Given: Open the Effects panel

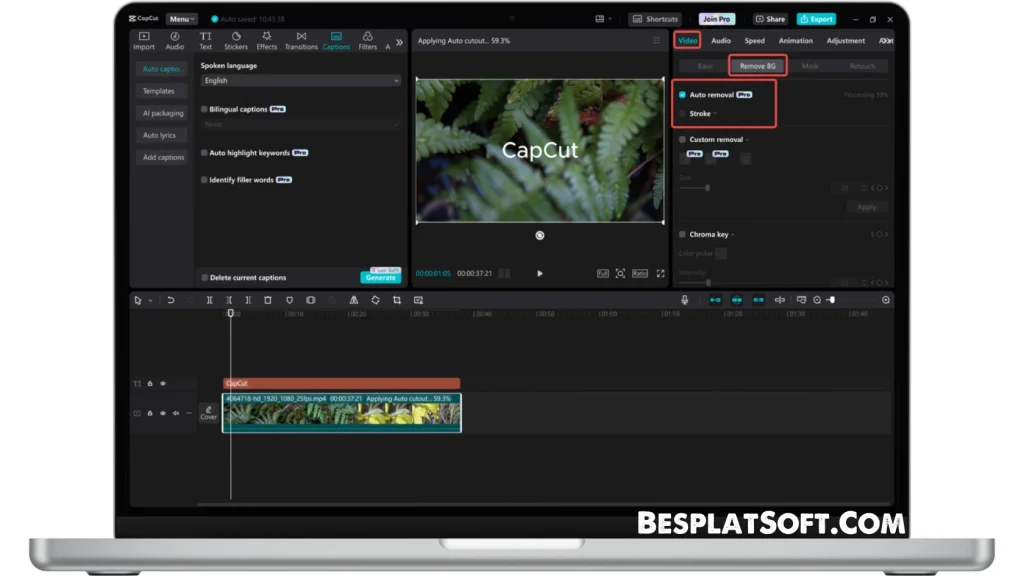Looking at the screenshot, I should point(266,41).
